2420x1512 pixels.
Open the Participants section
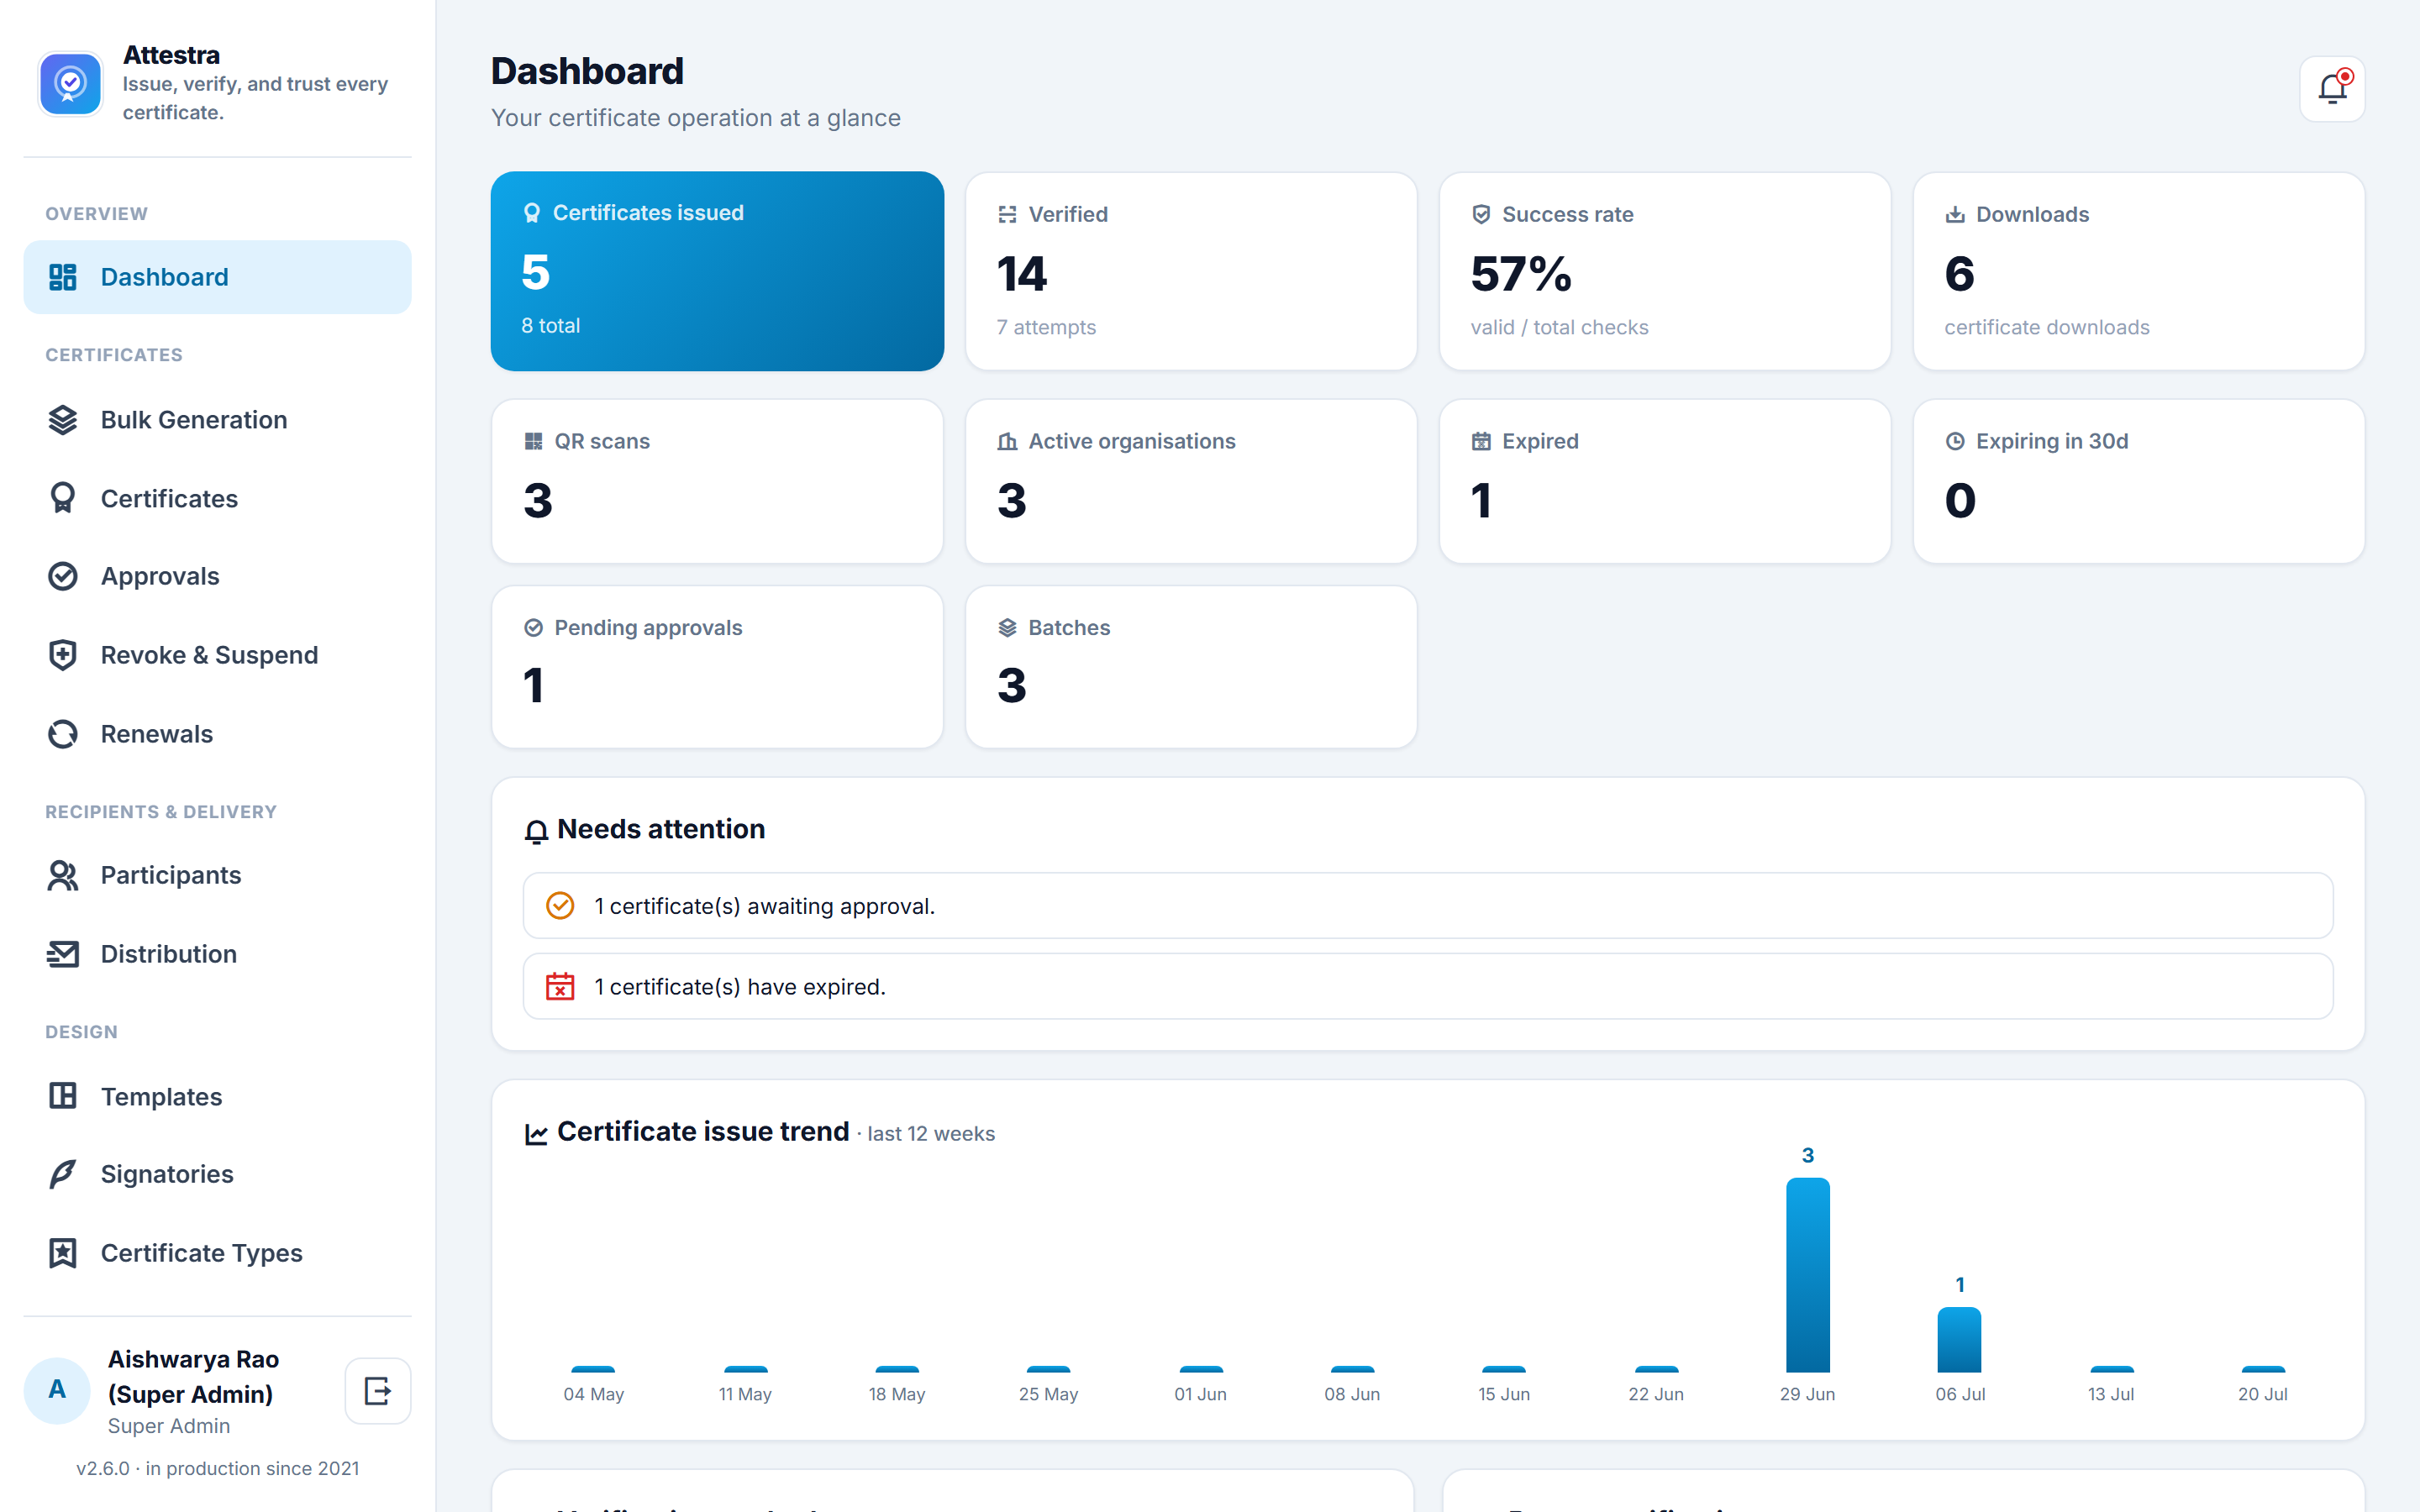pos(217,875)
